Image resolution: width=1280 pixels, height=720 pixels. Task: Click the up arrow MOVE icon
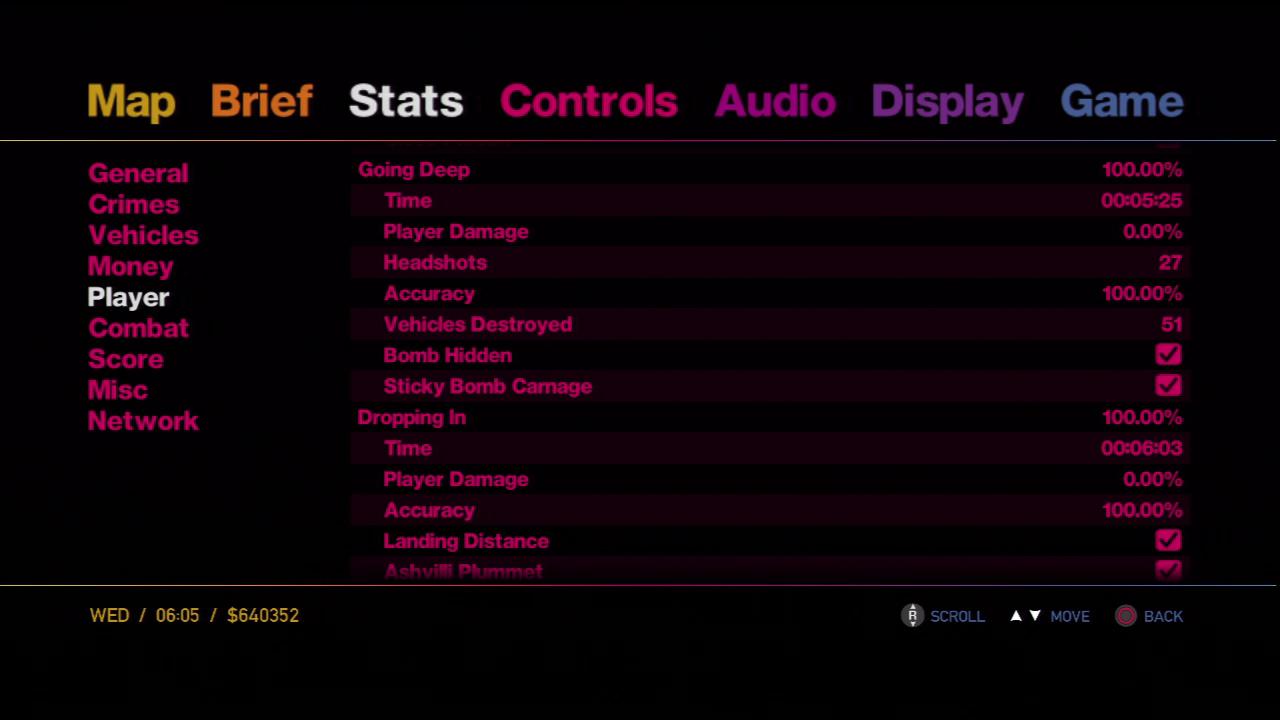pyautogui.click(x=1016, y=616)
